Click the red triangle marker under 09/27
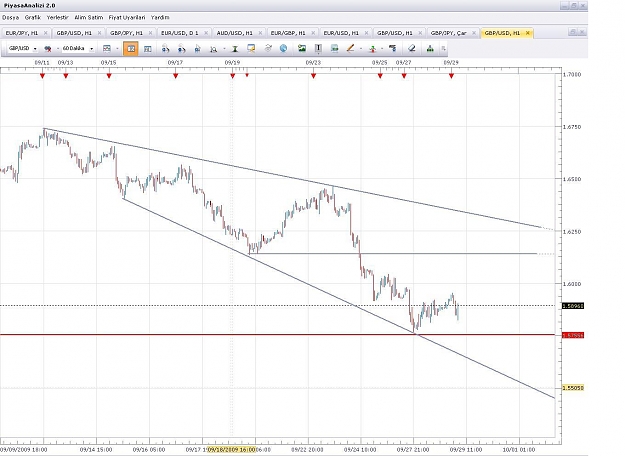This screenshot has height=456, width=625. coord(404,76)
